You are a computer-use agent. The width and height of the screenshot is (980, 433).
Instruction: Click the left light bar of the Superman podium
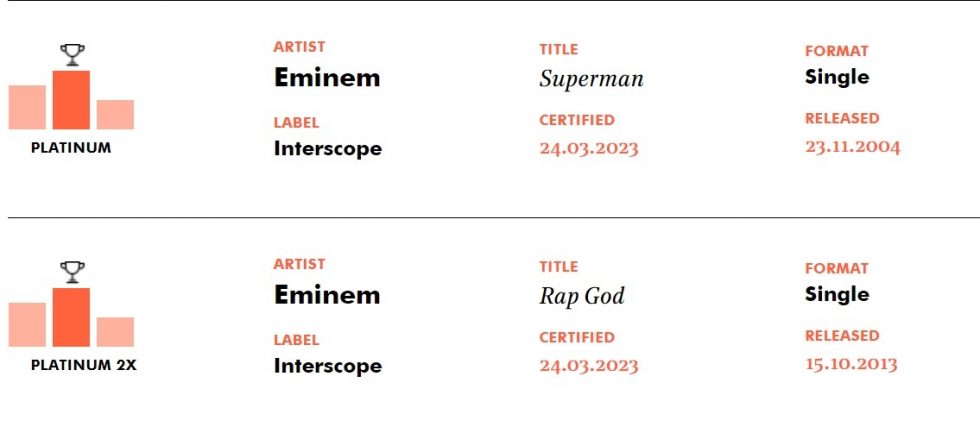27,107
